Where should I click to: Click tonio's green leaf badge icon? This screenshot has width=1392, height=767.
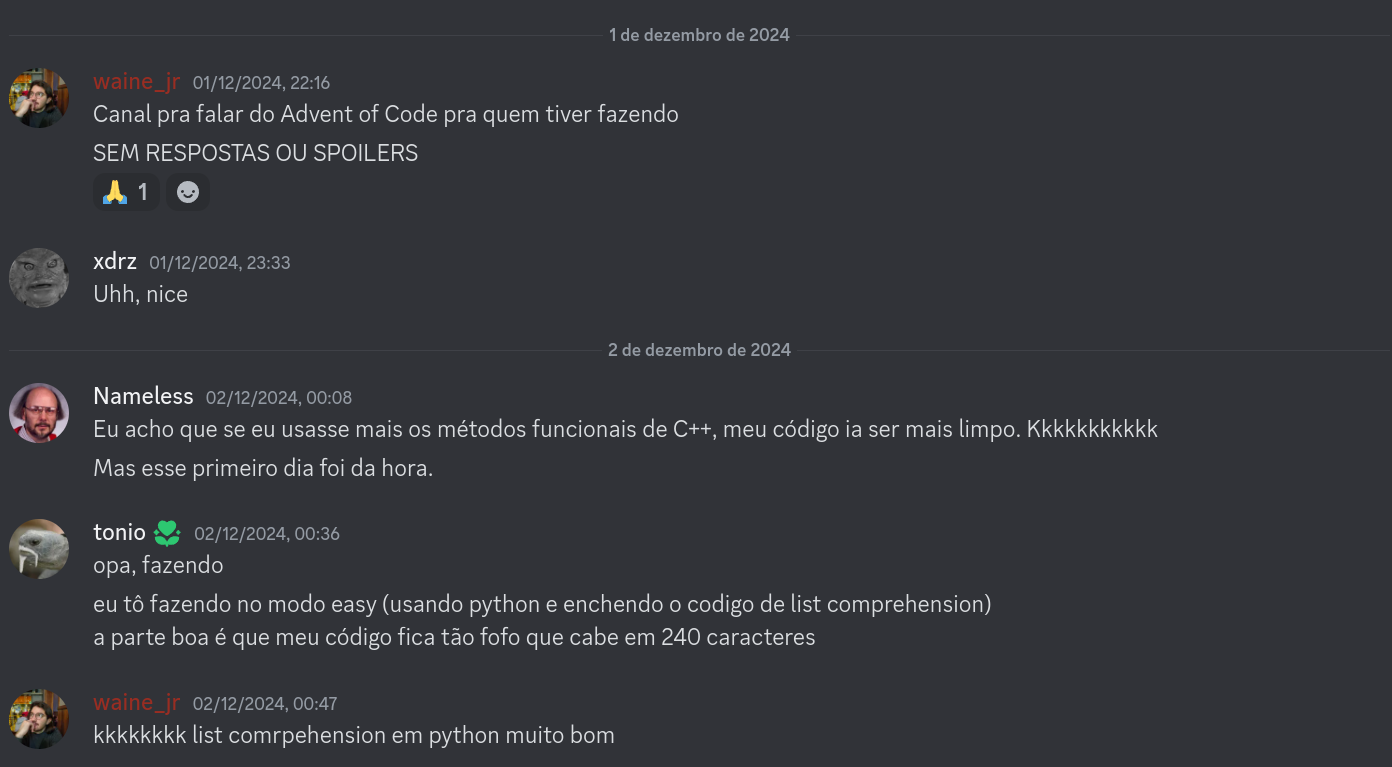167,533
